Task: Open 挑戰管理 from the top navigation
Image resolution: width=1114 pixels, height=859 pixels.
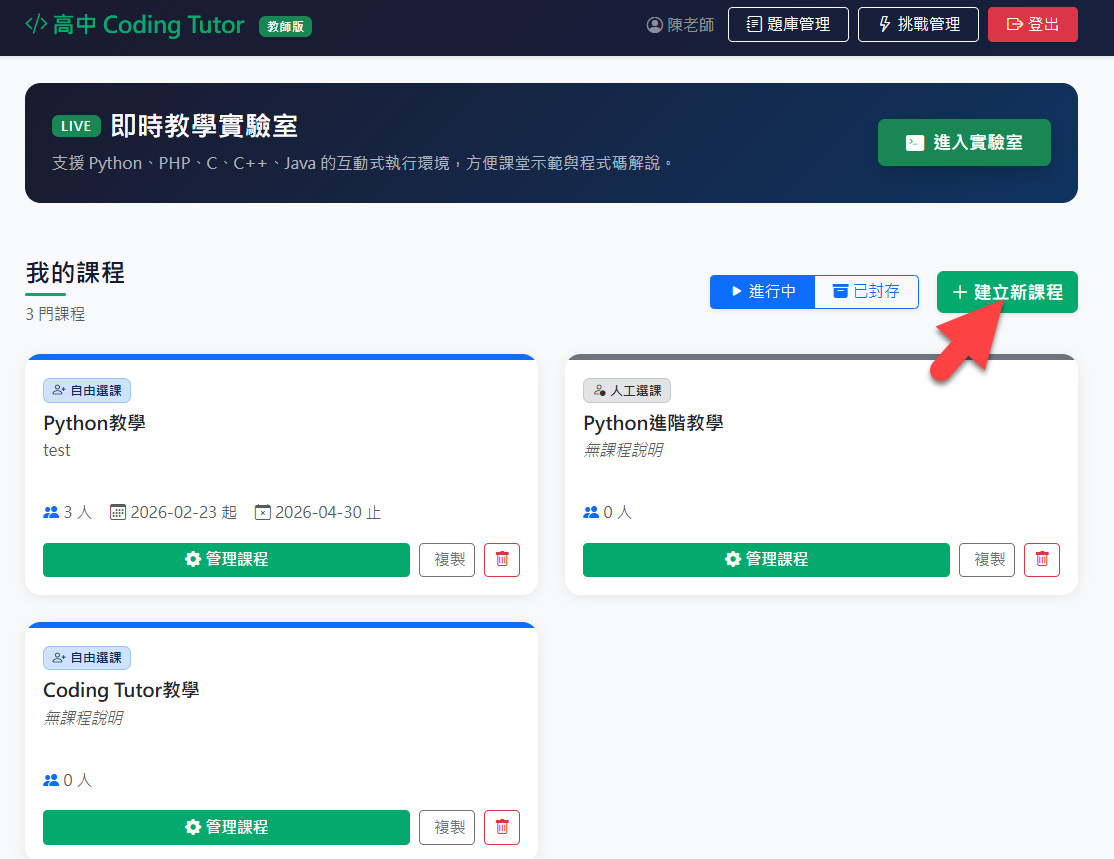Action: (x=918, y=25)
